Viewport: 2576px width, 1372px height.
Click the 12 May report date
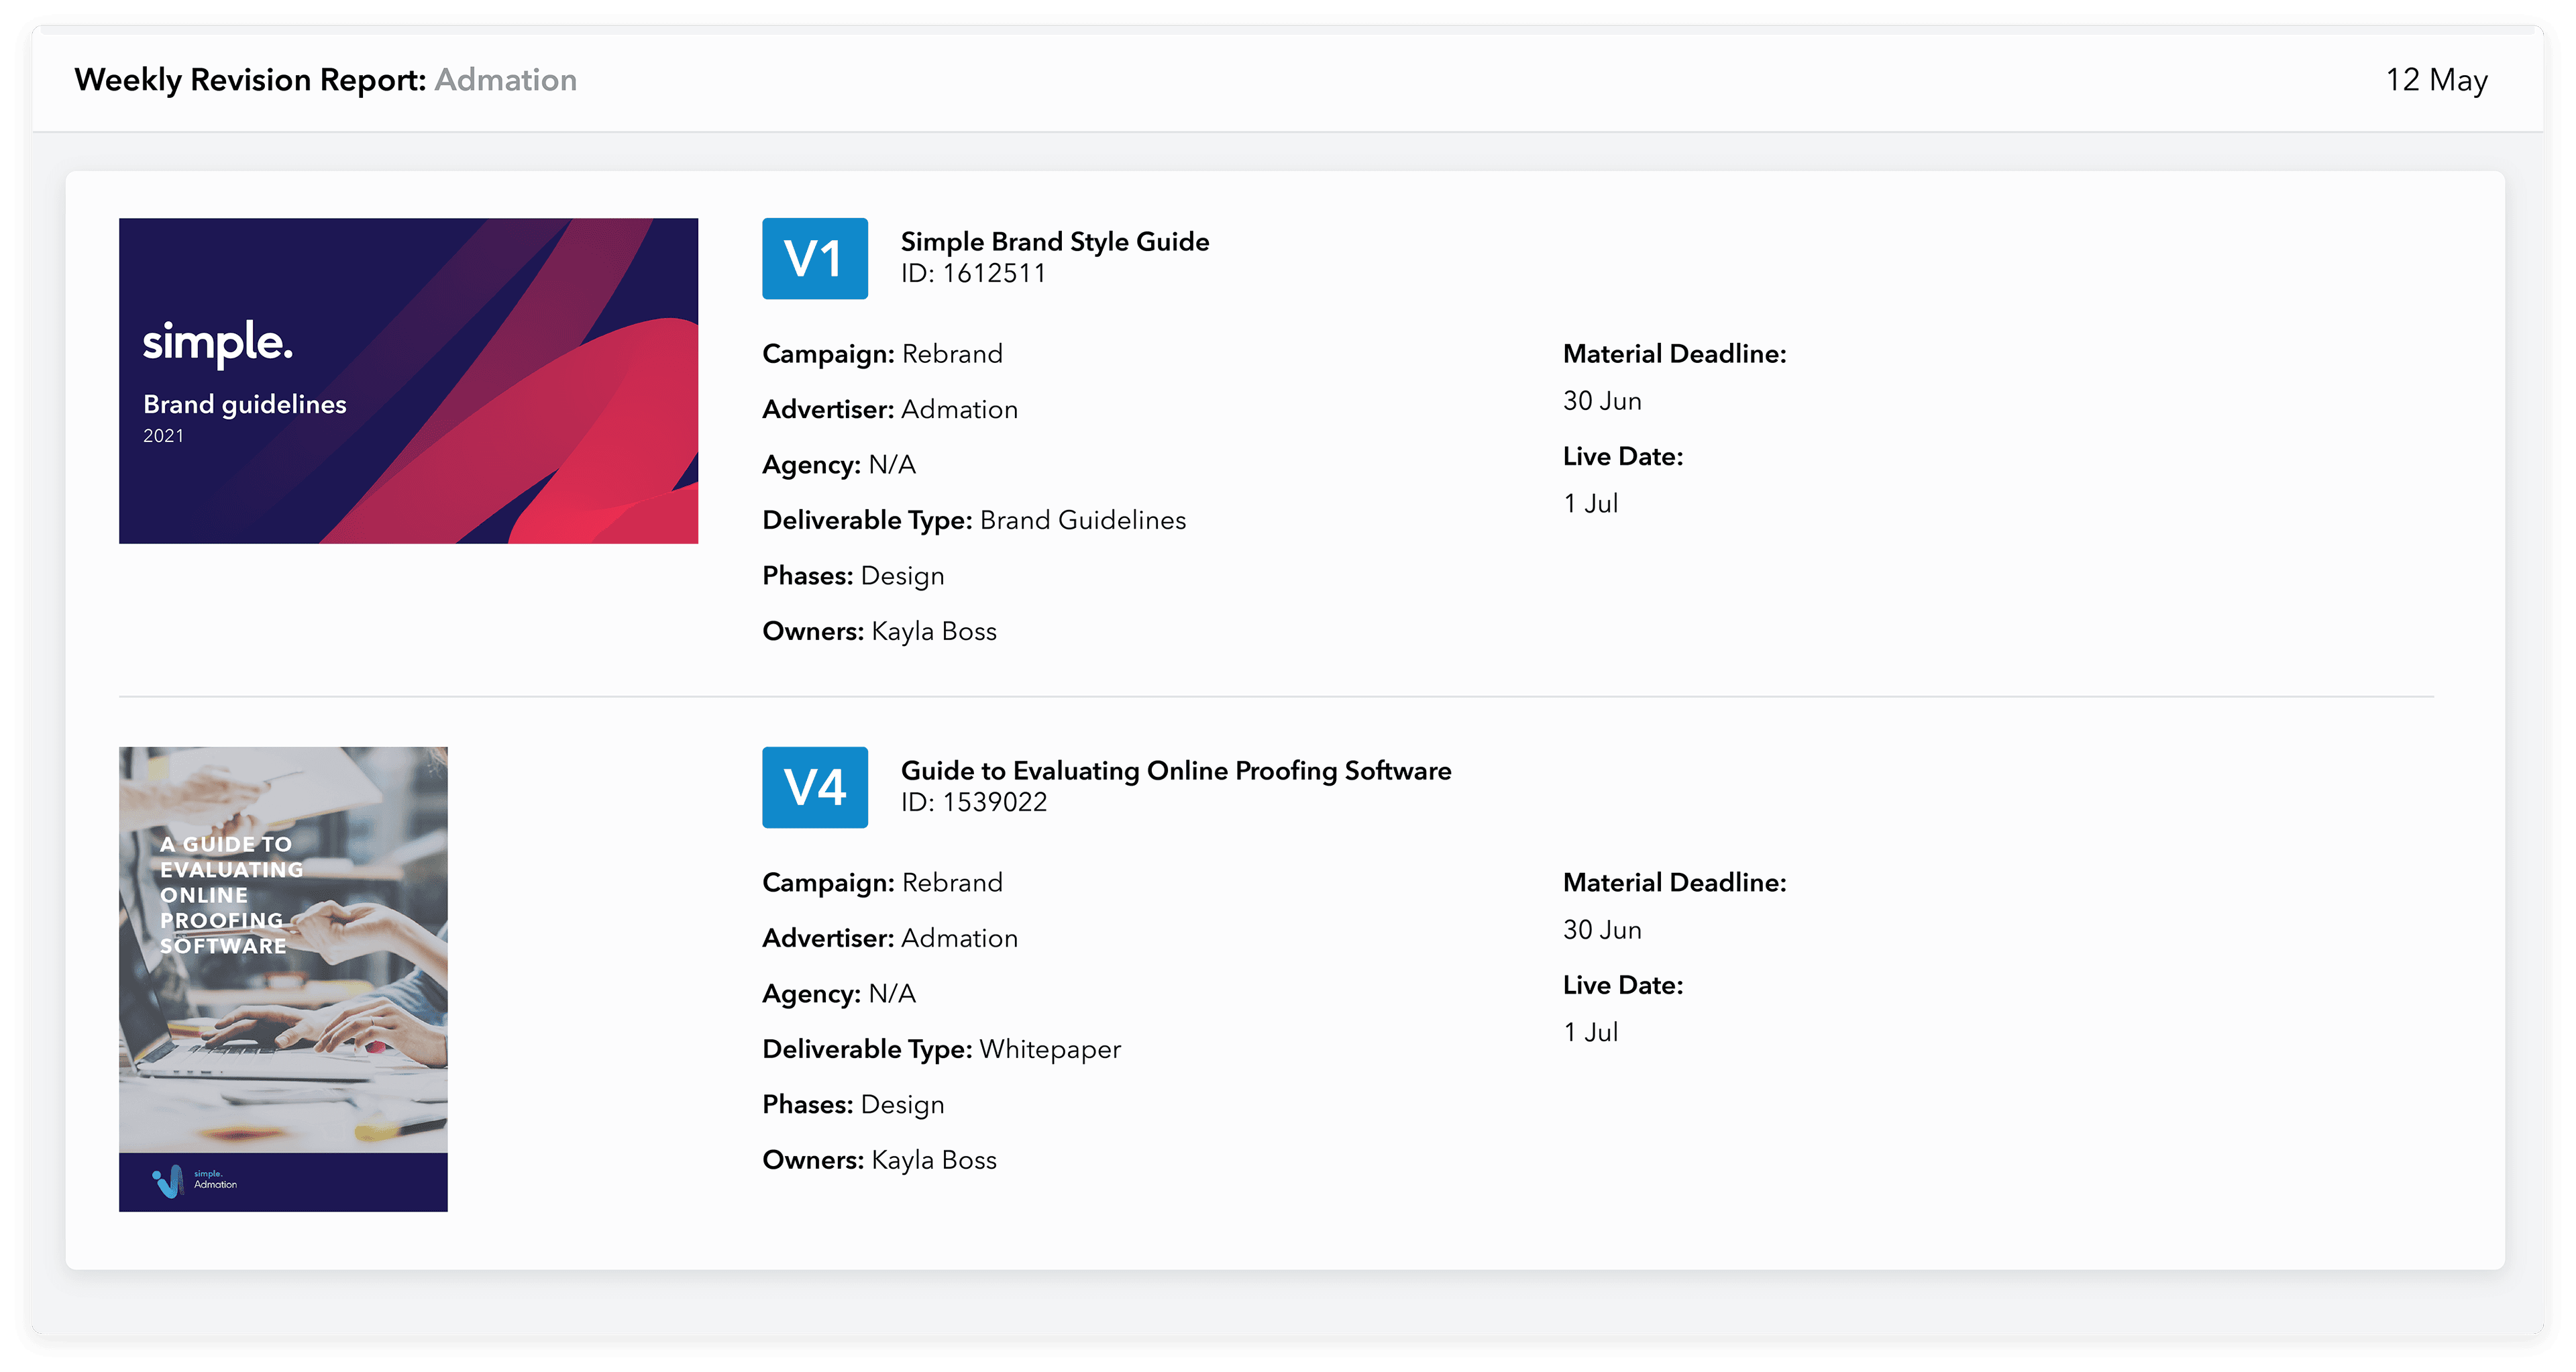pyautogui.click(x=2436, y=80)
